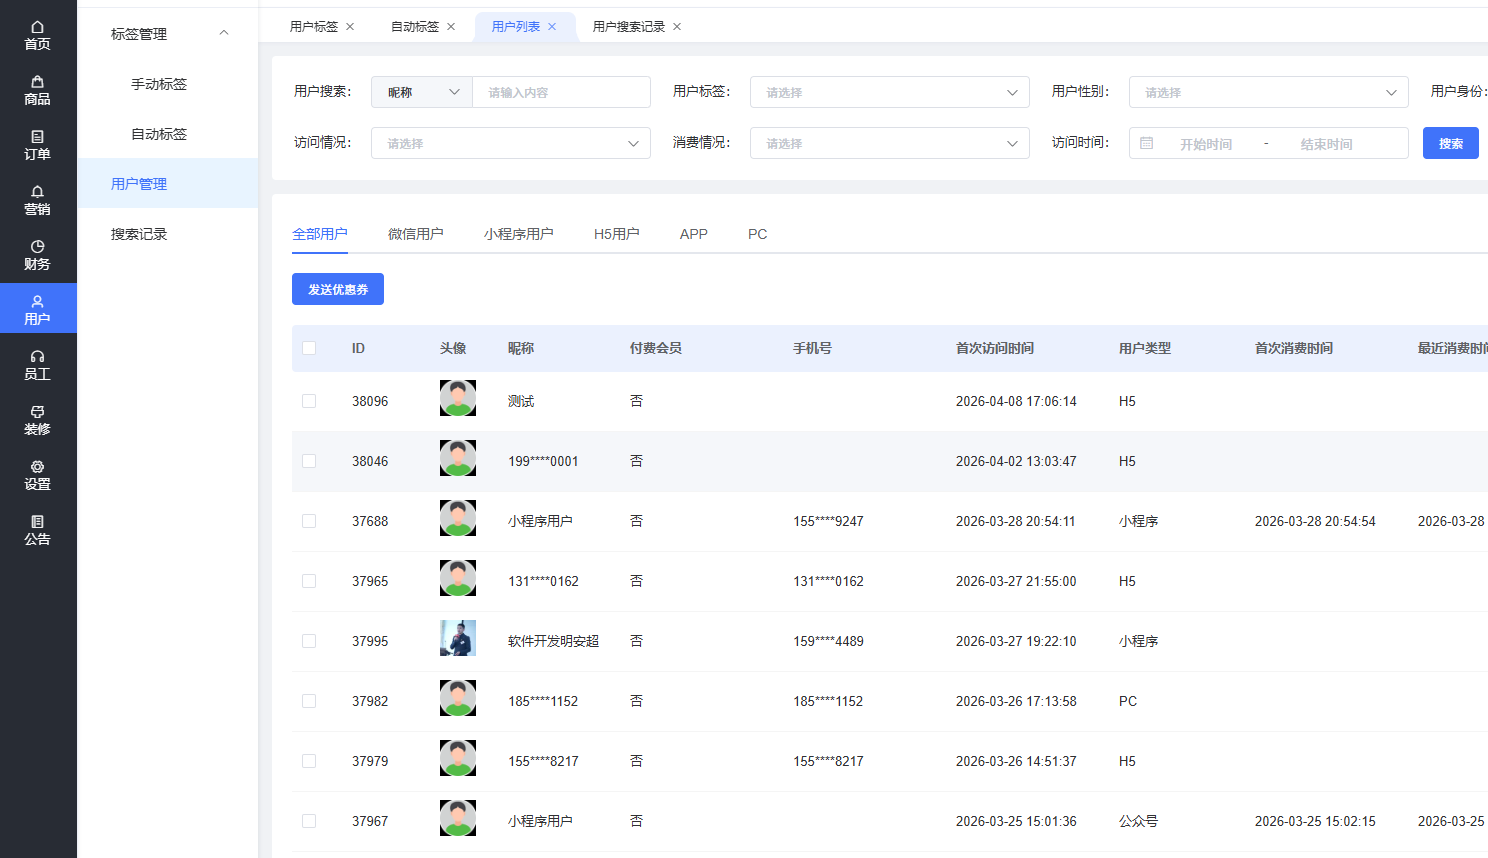
Task: Go to 商品 products section icon
Action: (37, 82)
